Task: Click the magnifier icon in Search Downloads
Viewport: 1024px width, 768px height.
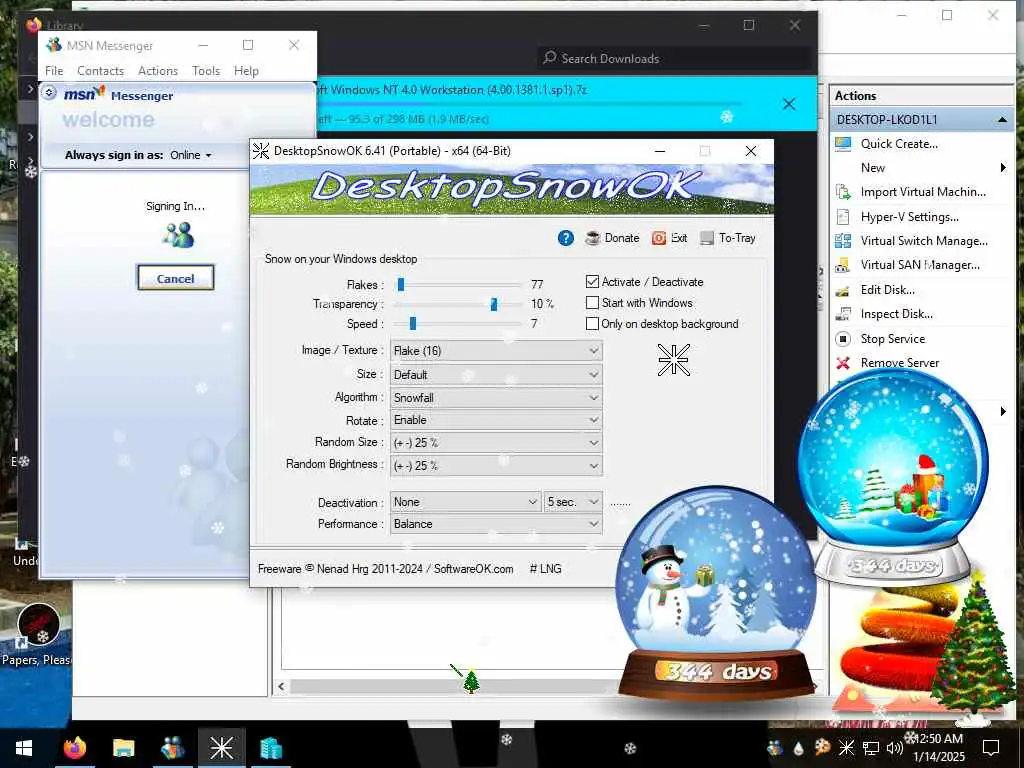Action: tap(550, 58)
